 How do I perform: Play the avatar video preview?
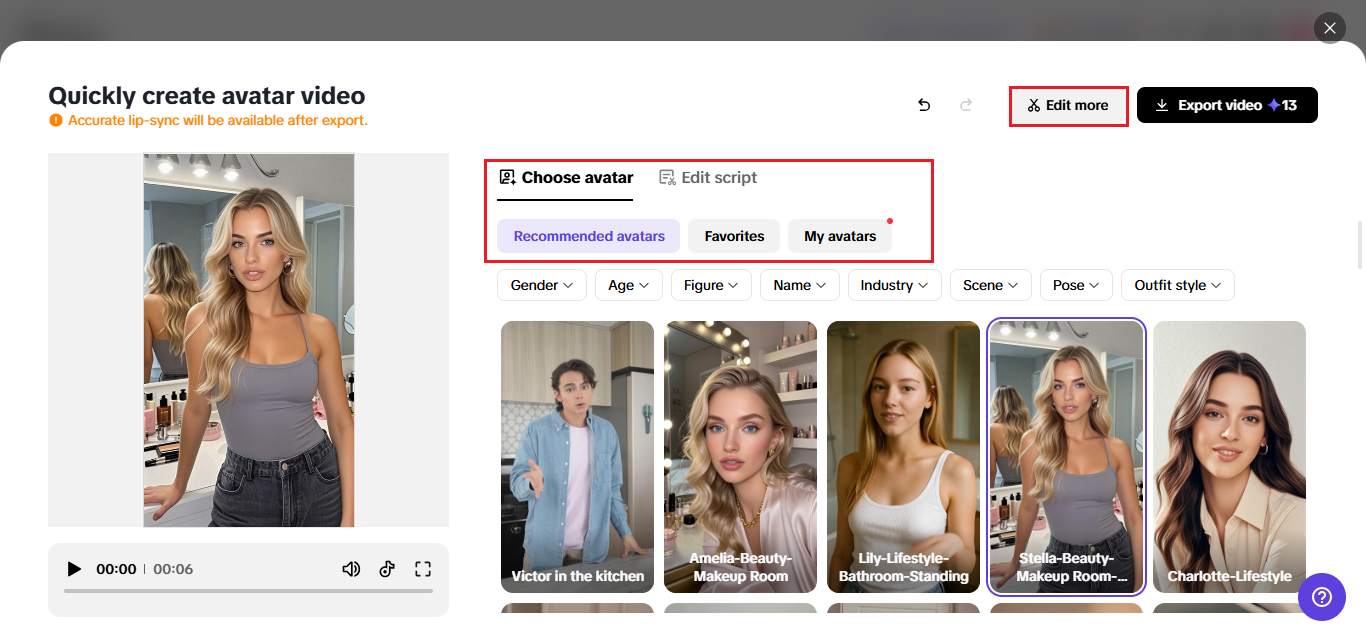tap(74, 569)
